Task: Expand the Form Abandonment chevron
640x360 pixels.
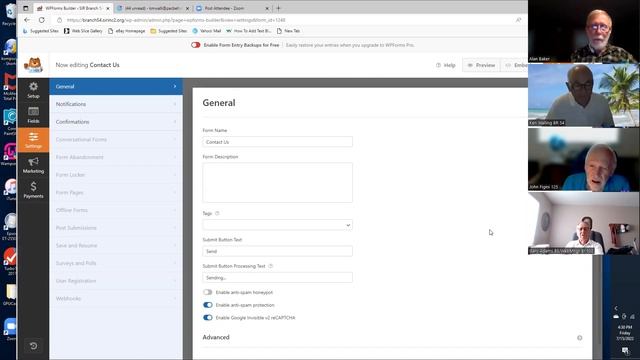Action: (175, 157)
